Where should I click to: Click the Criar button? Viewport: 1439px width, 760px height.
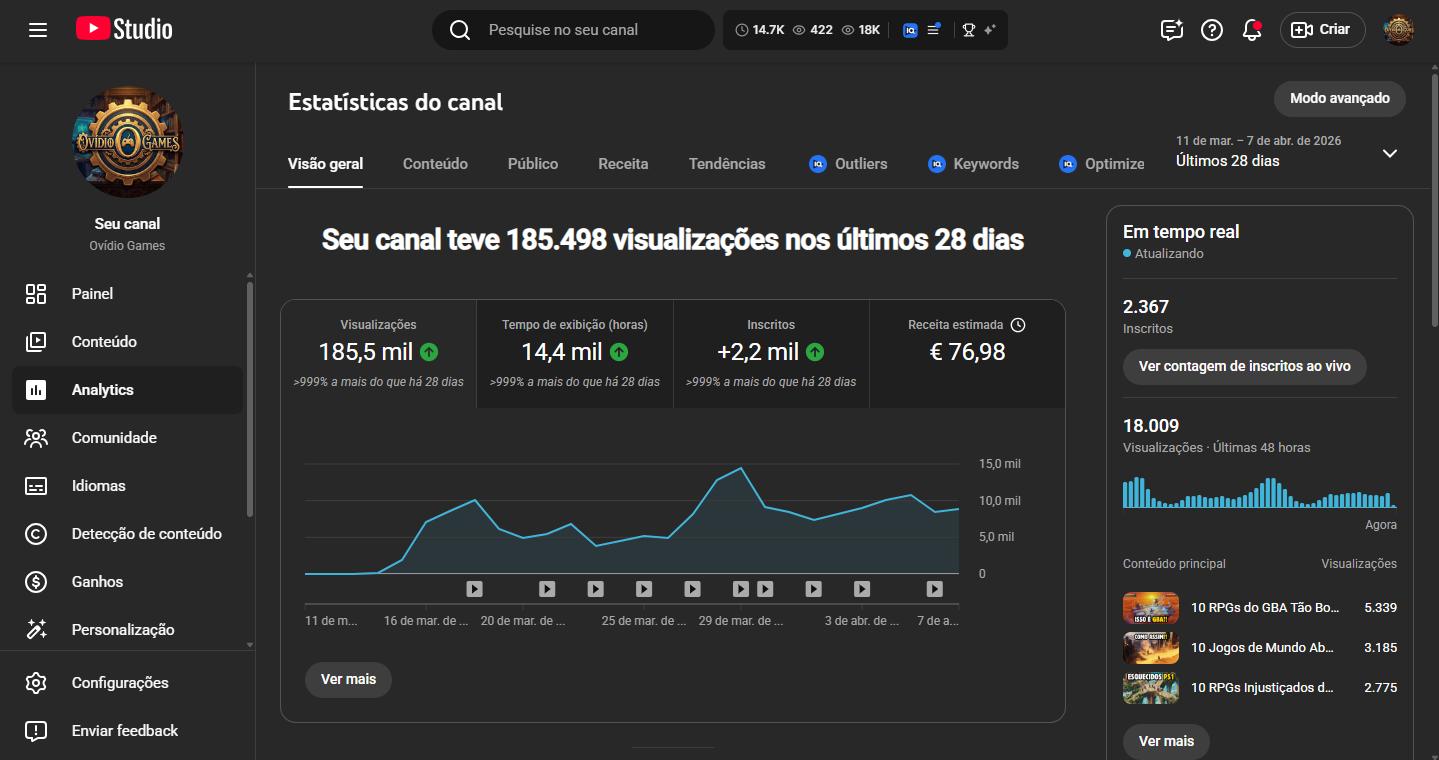(1322, 30)
